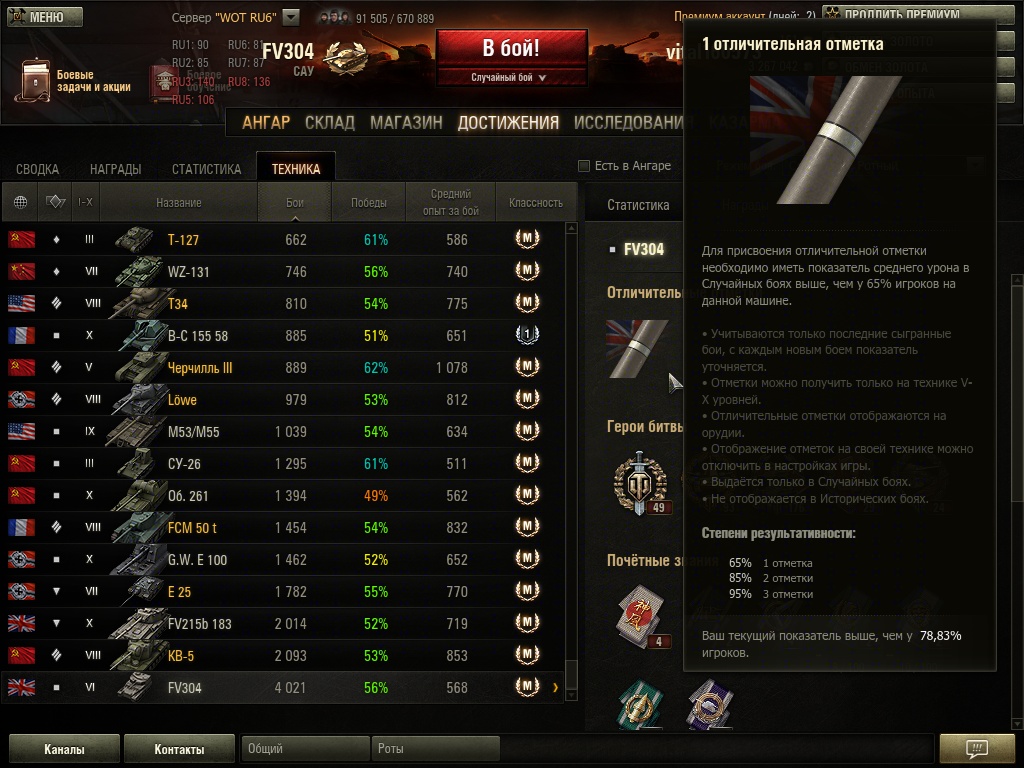Click the British gun mark of excellence icon
This screenshot has height=768, width=1024.
pyautogui.click(x=637, y=348)
